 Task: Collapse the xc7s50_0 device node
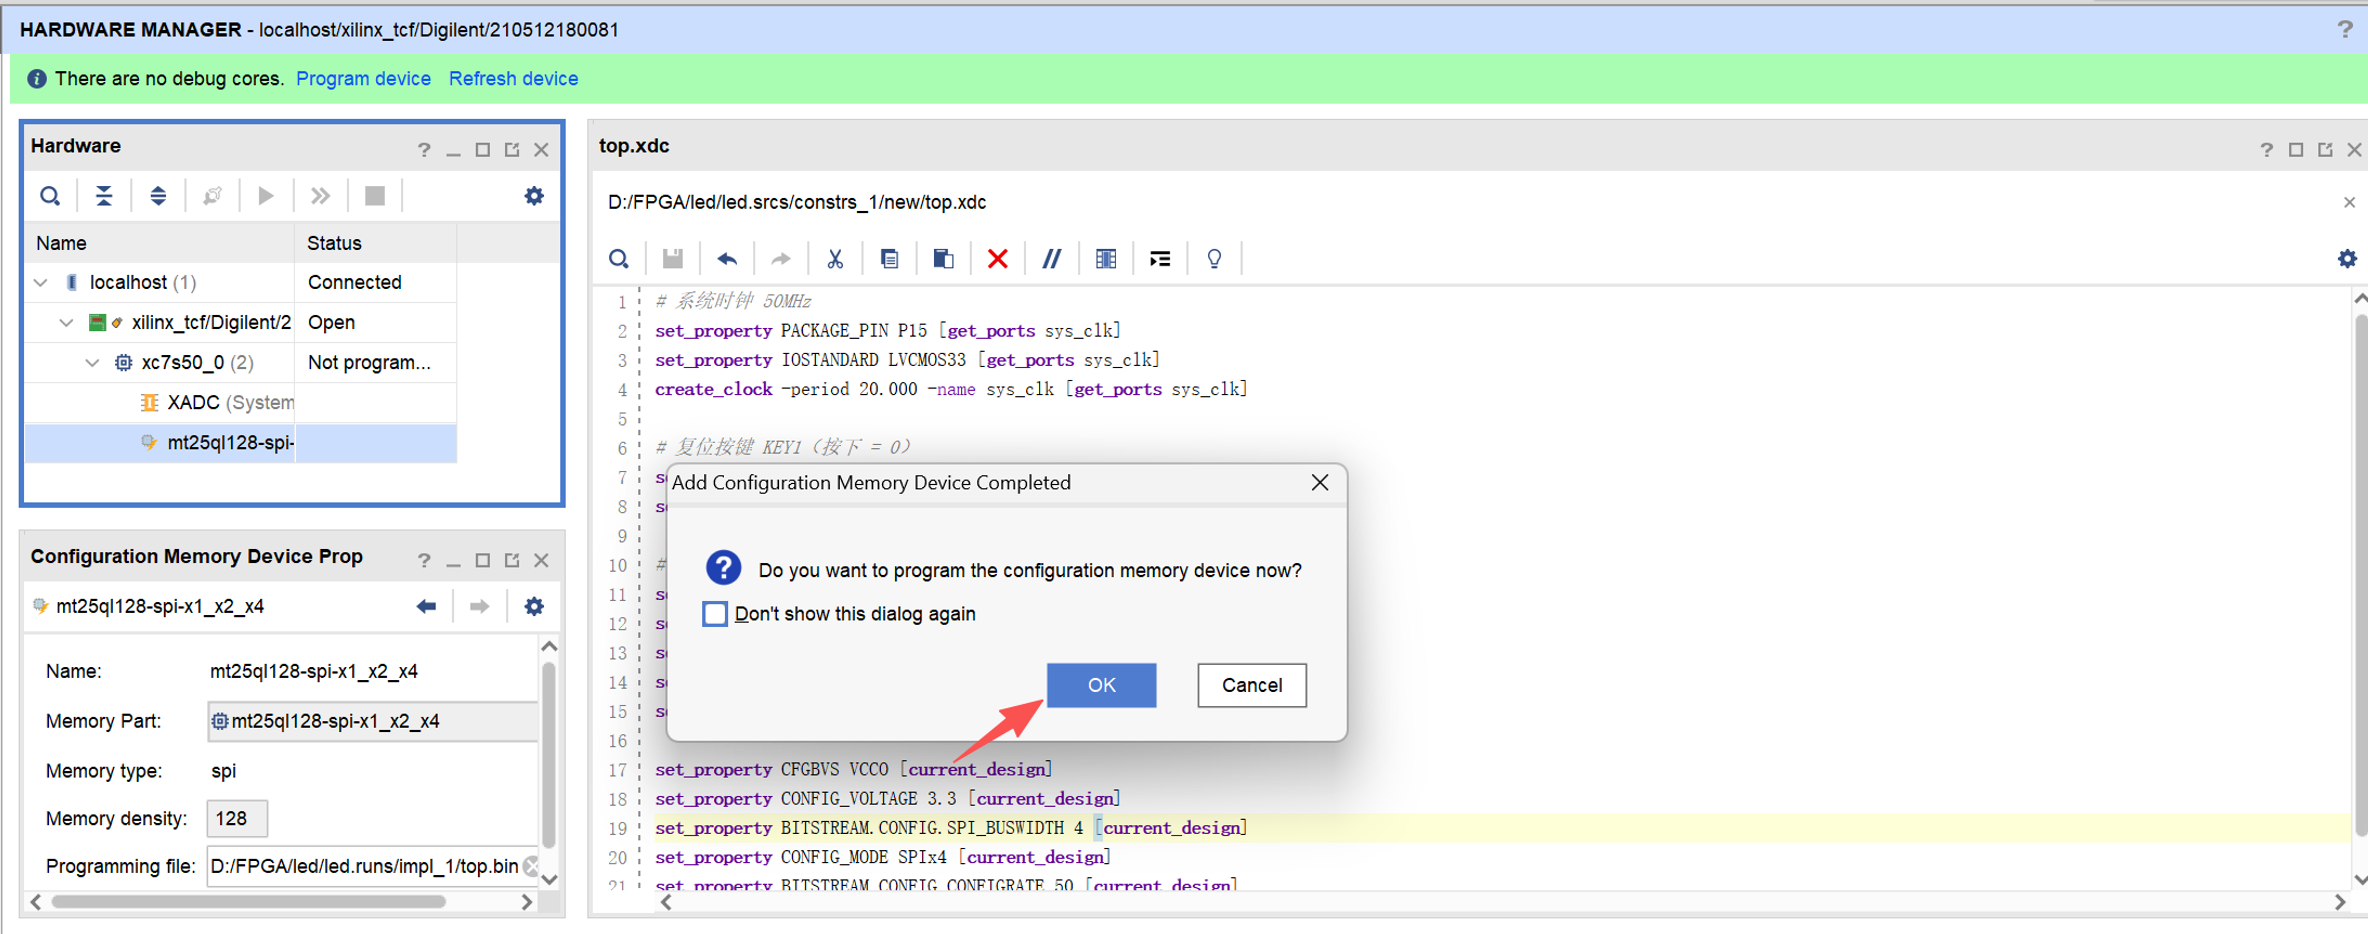click(92, 363)
